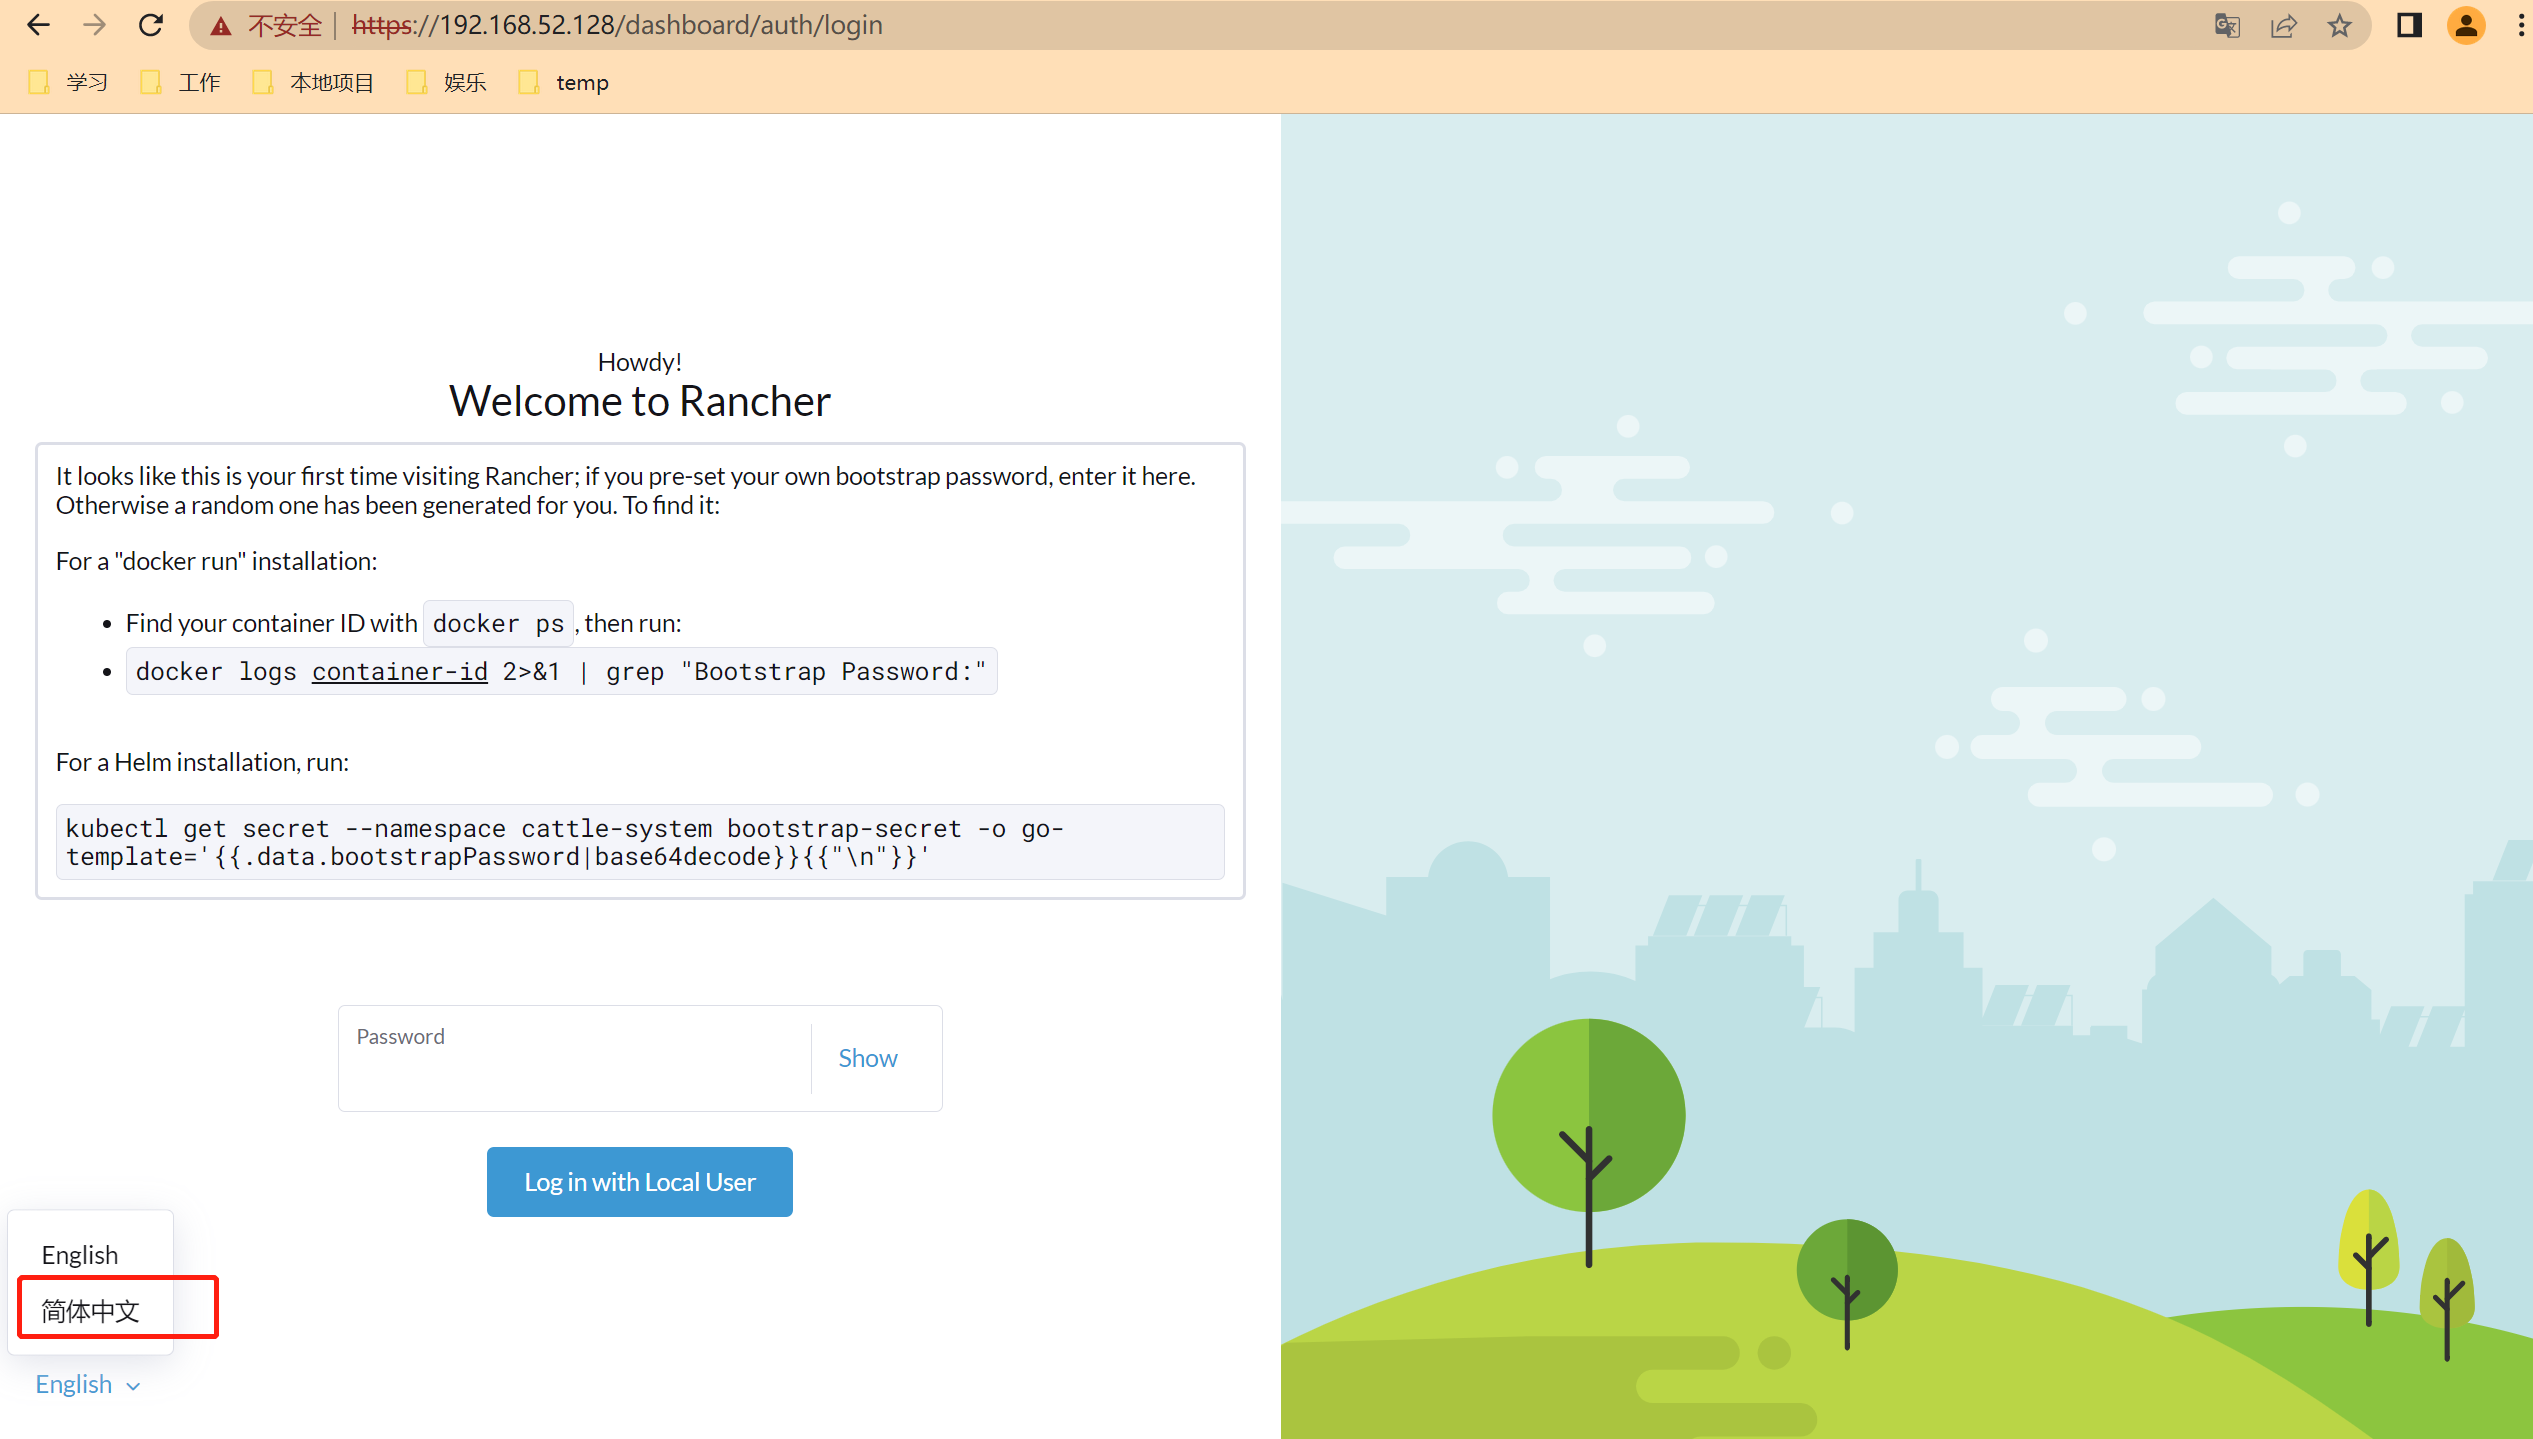The image size is (2533, 1439).
Task: Click the docker logs command snippet
Action: 561,671
